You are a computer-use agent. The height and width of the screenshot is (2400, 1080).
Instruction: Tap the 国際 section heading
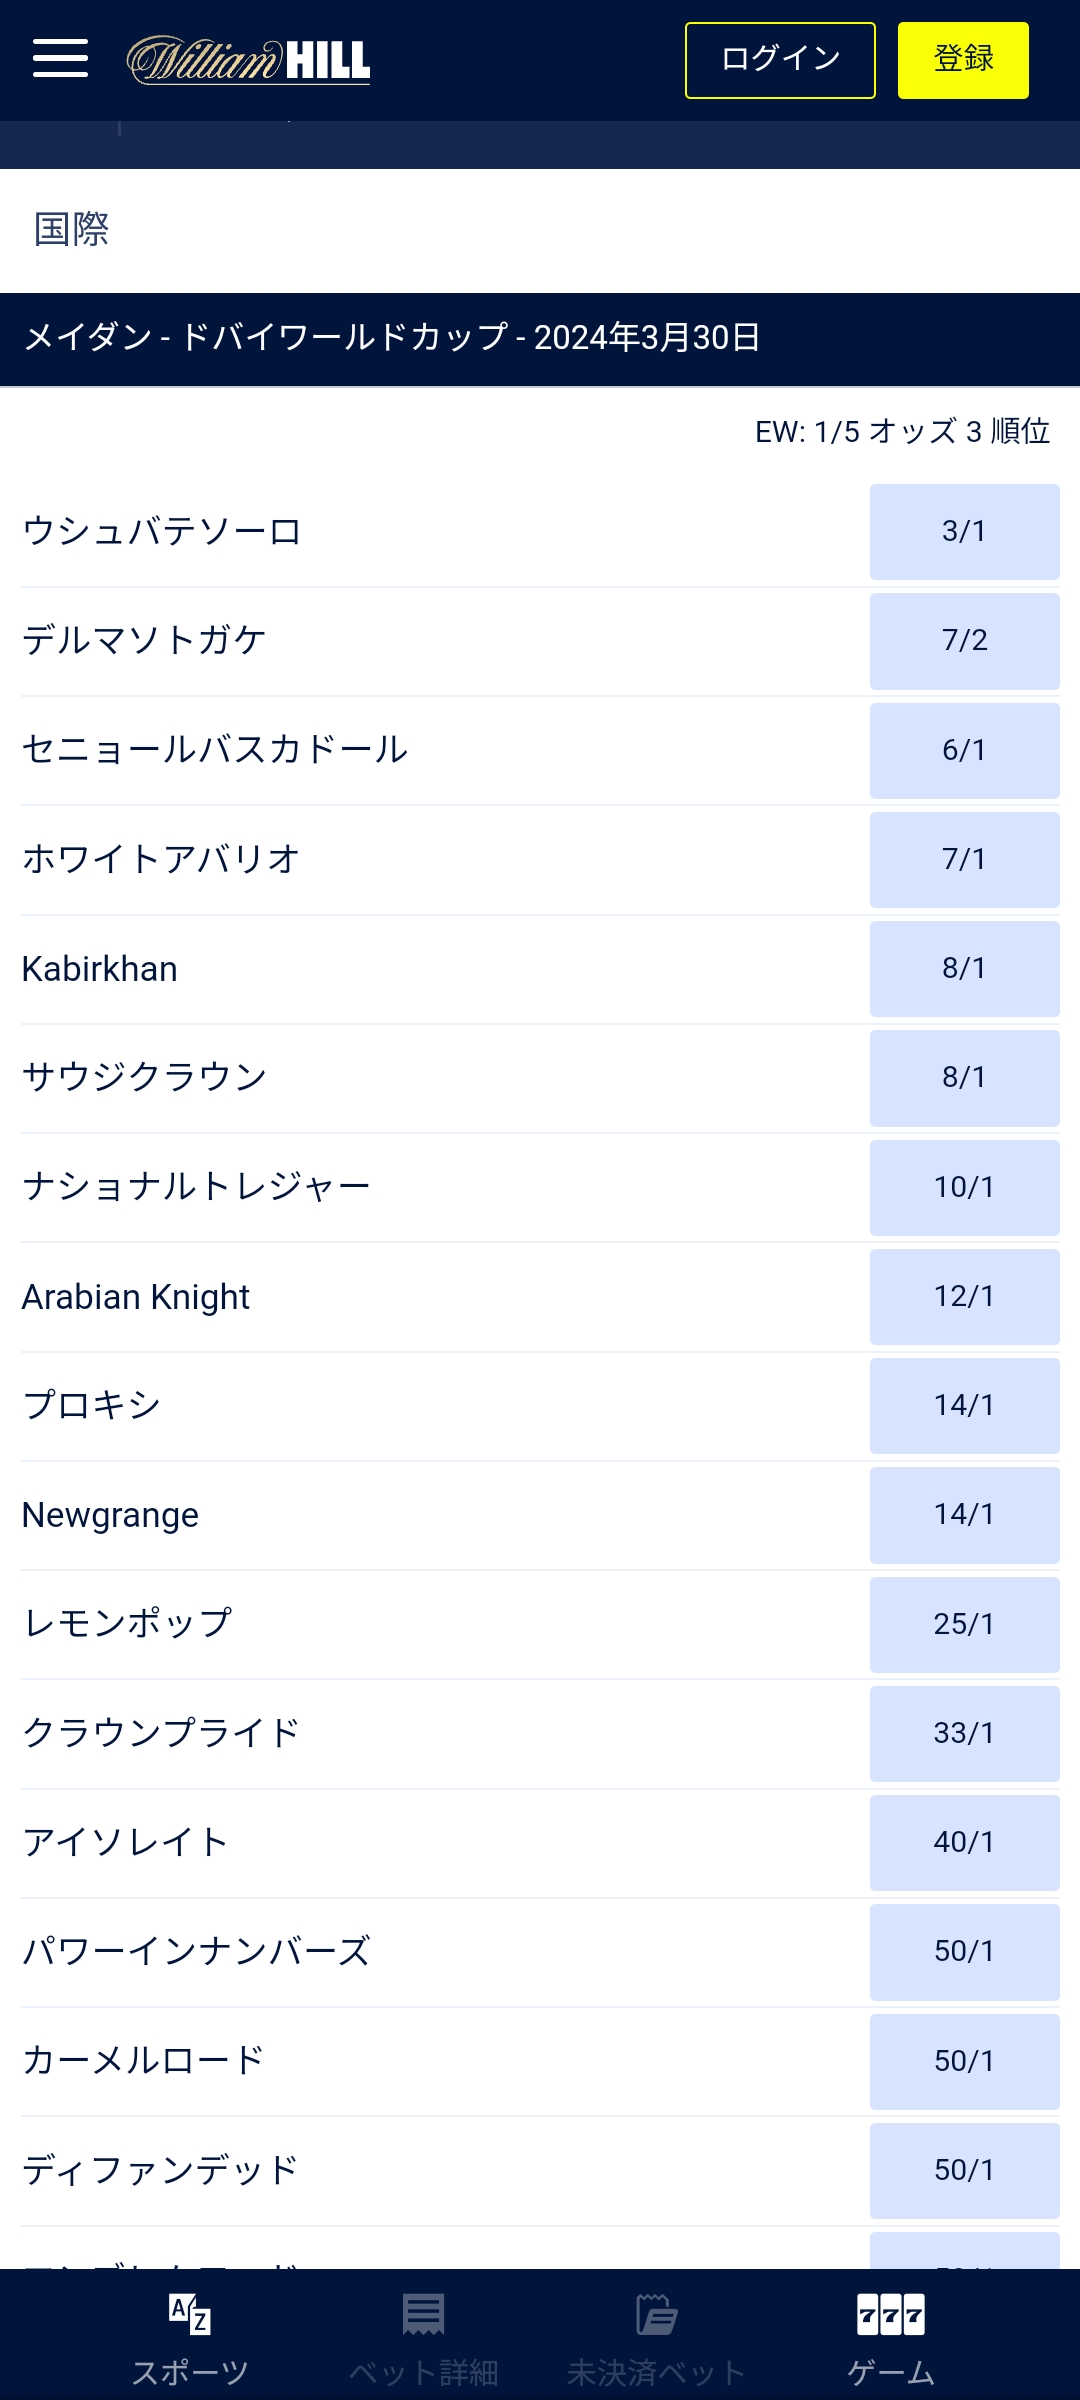[71, 229]
